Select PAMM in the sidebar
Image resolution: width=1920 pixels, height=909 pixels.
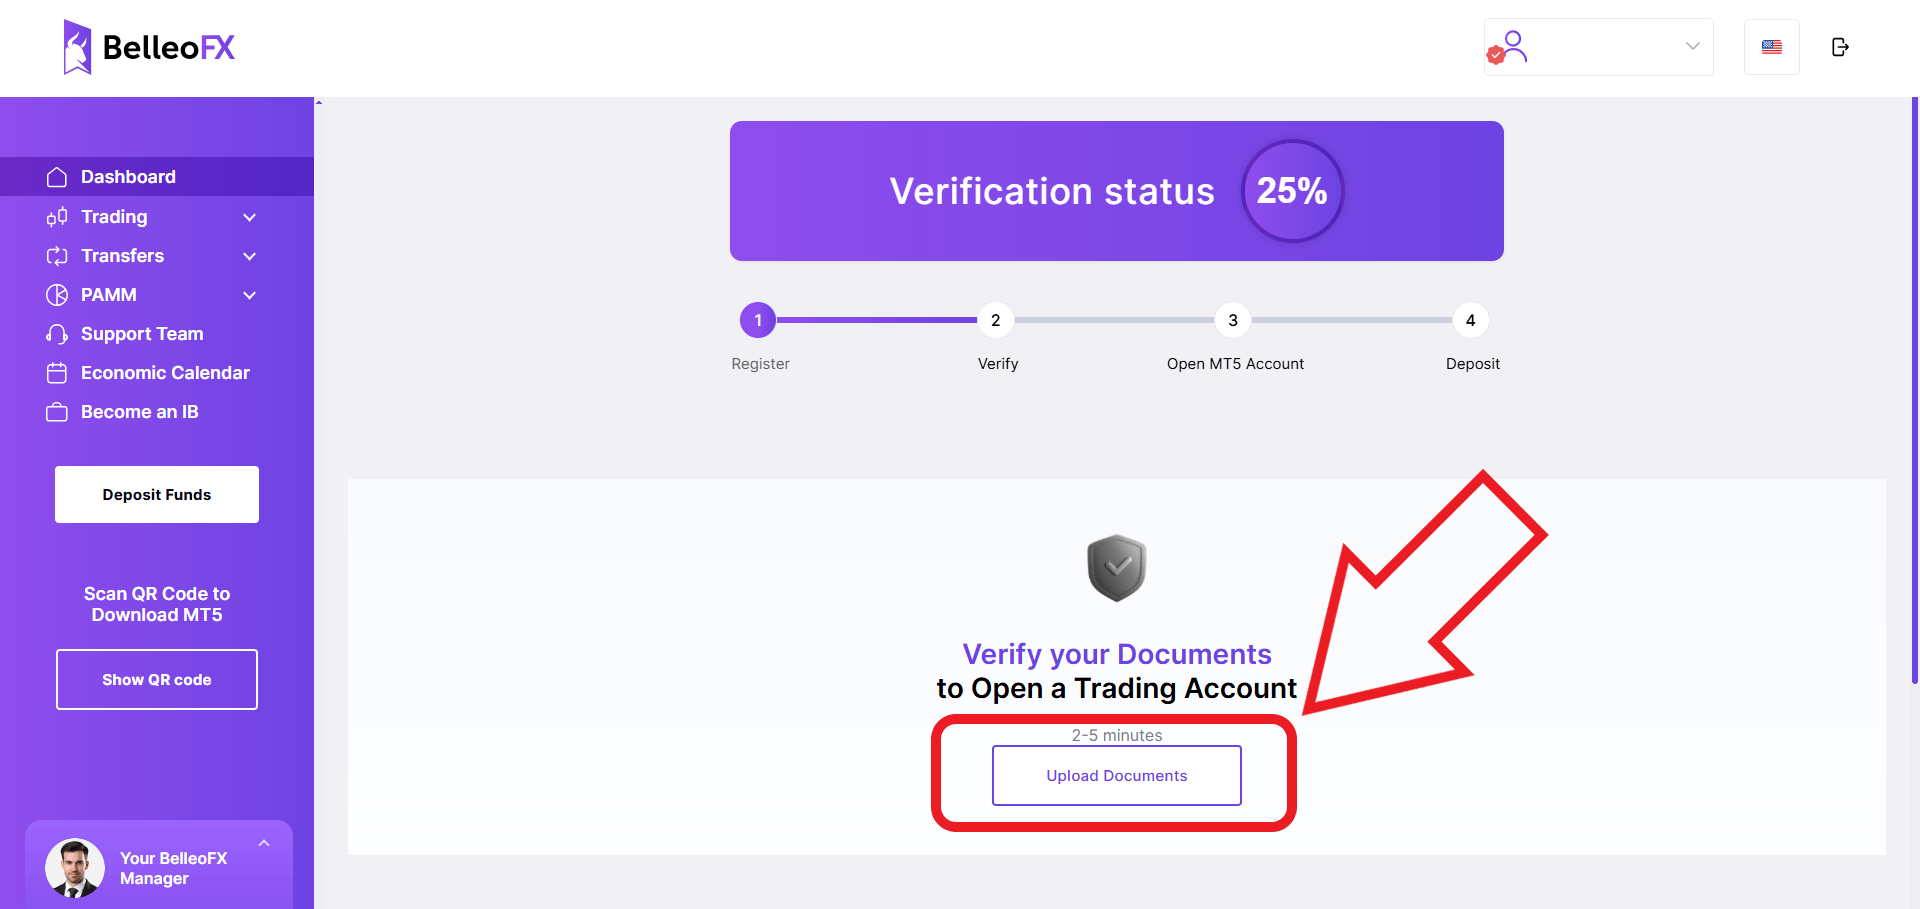pos(109,295)
